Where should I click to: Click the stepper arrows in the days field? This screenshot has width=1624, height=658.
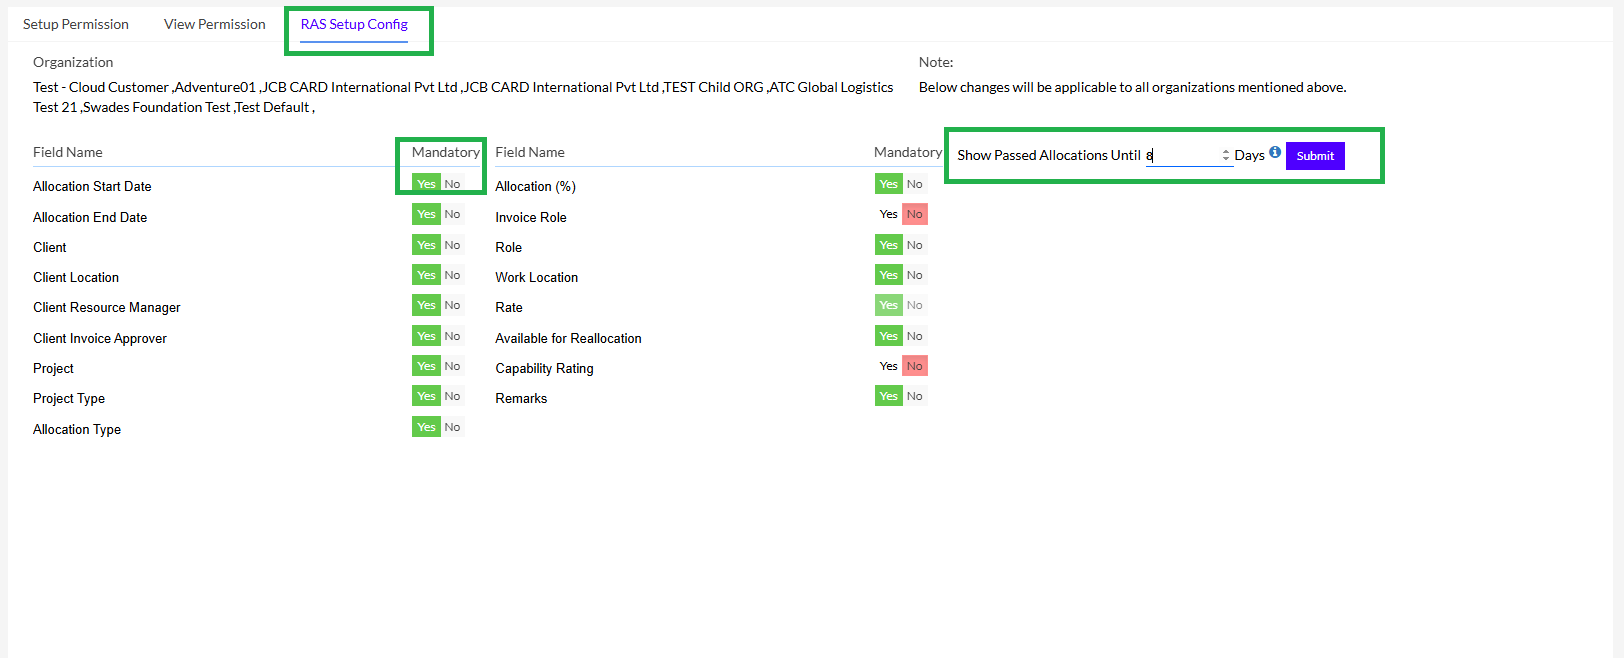[1225, 156]
